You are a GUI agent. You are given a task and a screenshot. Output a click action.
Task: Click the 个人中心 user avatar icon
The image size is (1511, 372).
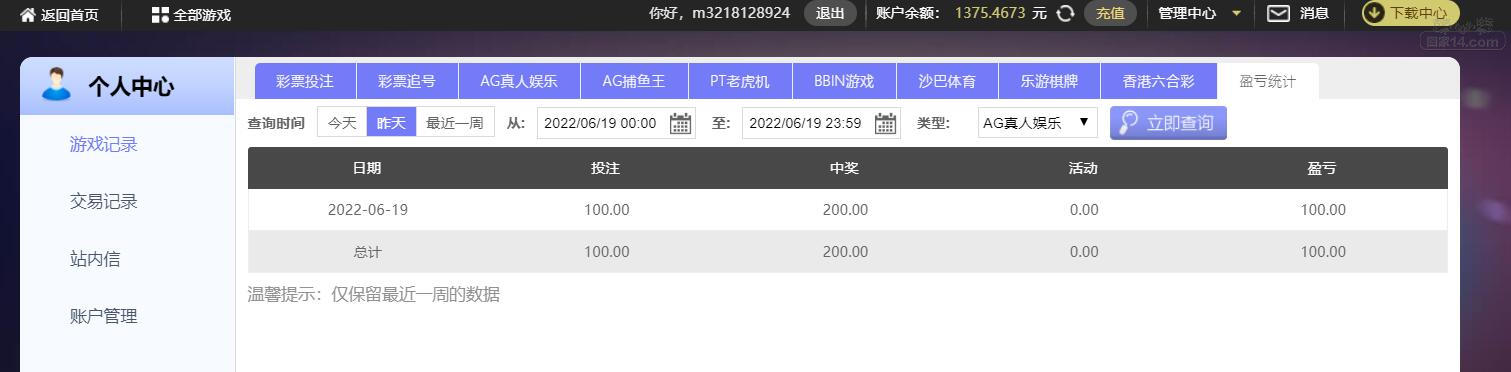click(57, 85)
